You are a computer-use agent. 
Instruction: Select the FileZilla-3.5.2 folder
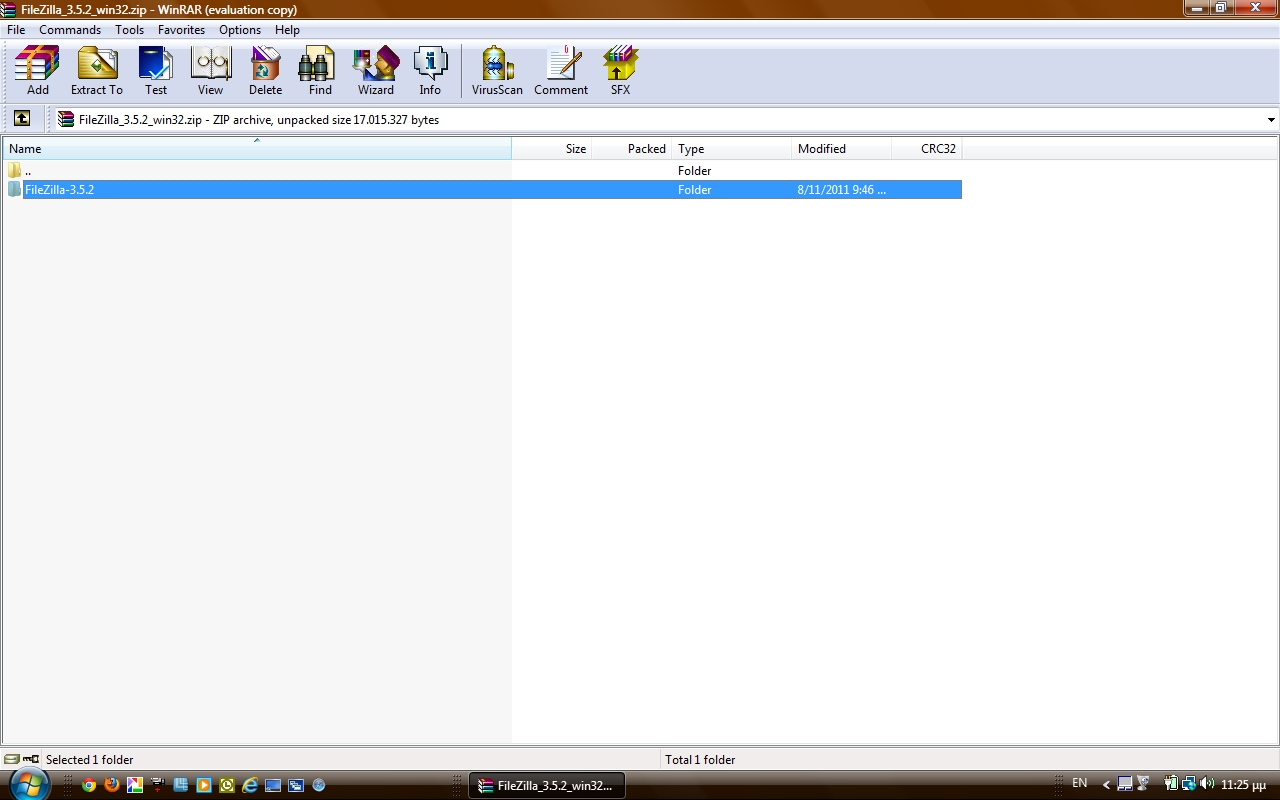(x=482, y=190)
